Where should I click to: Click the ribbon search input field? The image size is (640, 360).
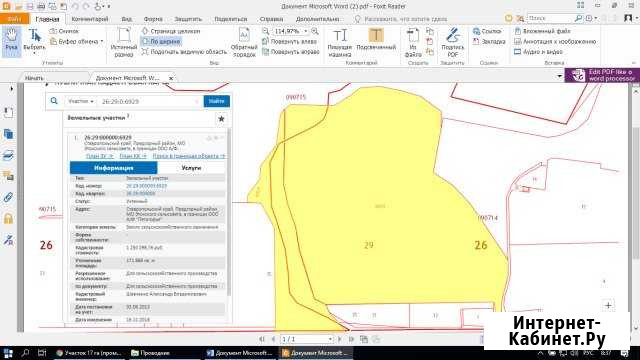[x=551, y=18]
